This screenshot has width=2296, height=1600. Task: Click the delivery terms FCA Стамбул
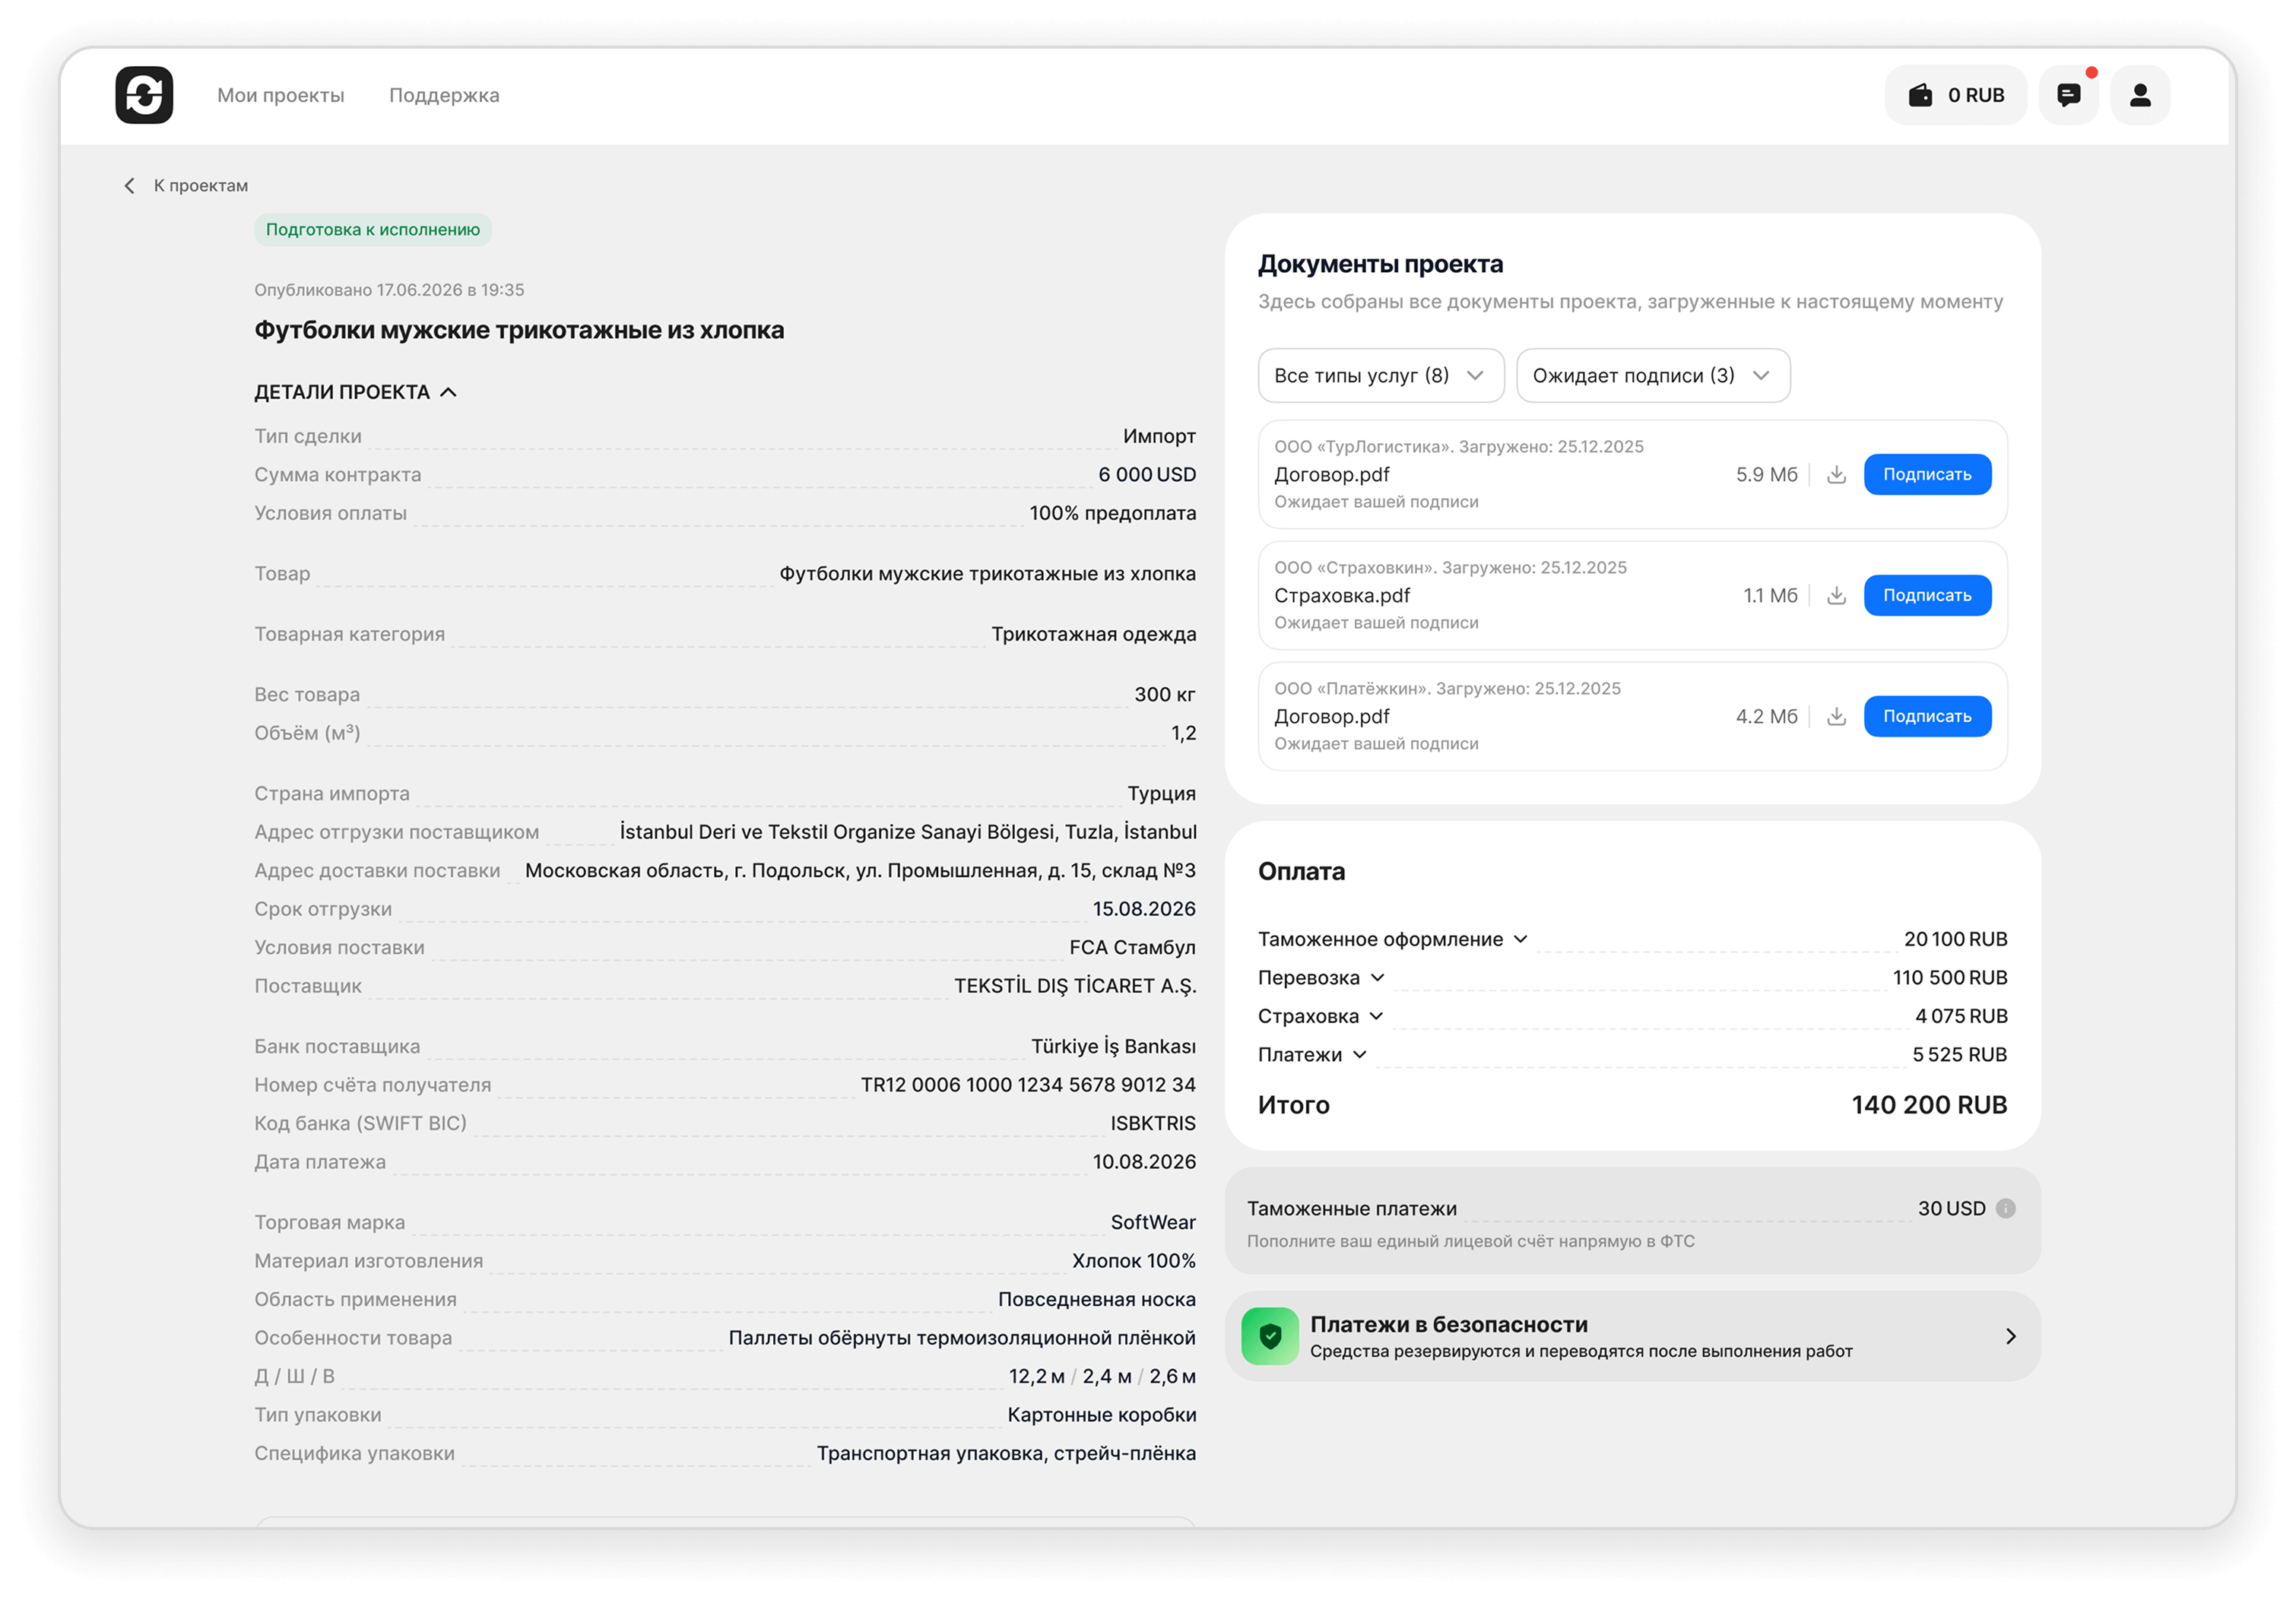click(1132, 947)
